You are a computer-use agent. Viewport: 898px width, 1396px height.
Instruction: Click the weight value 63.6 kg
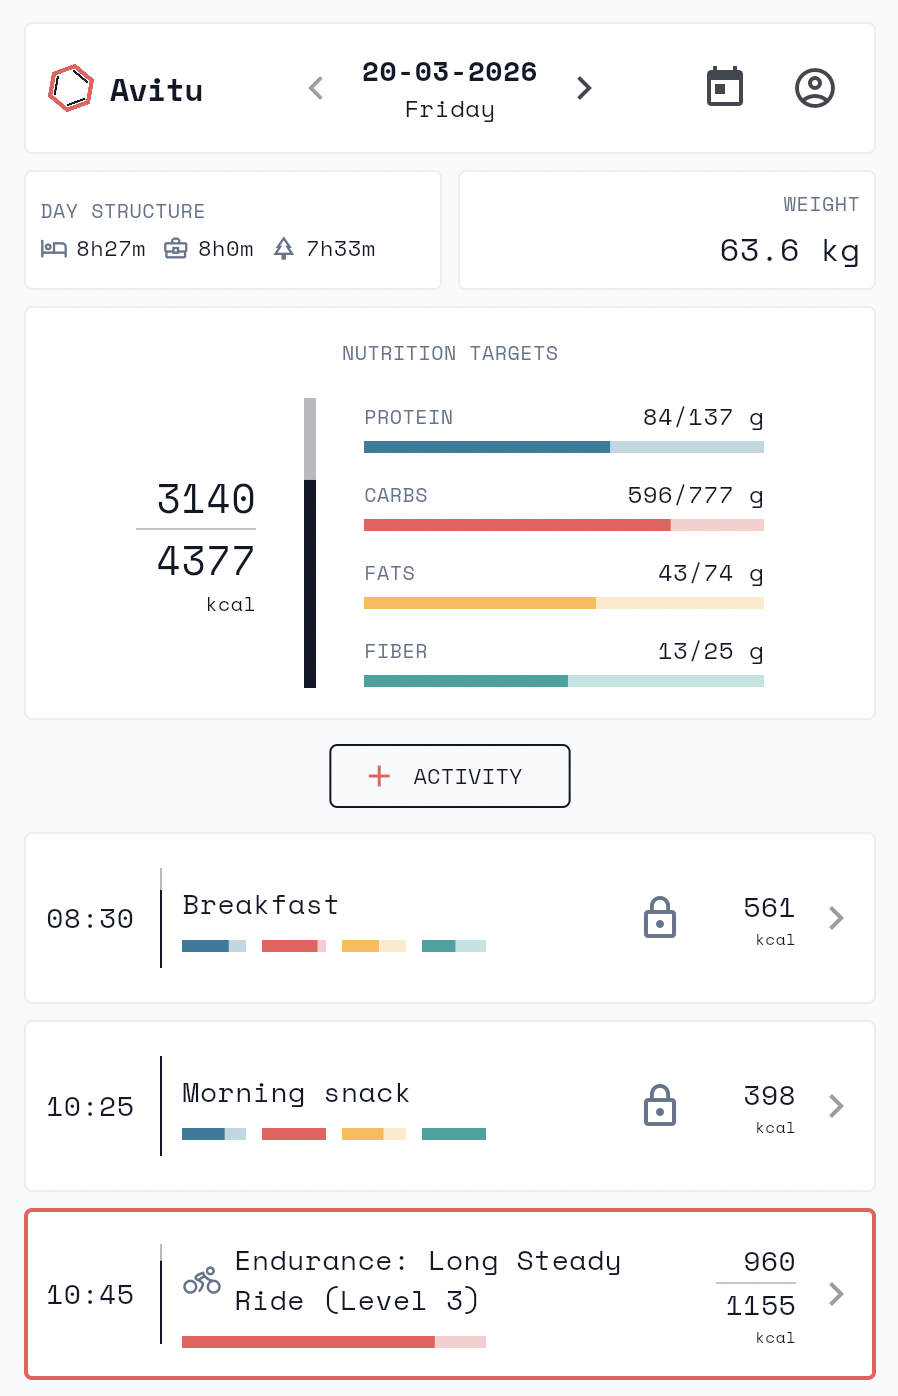pyautogui.click(x=789, y=250)
